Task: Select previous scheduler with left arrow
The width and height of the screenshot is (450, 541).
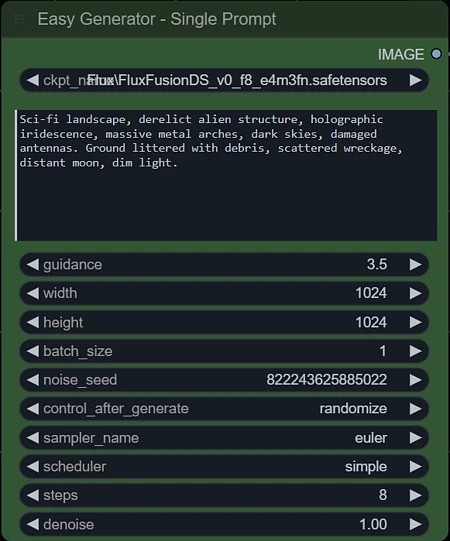Action: tap(33, 466)
